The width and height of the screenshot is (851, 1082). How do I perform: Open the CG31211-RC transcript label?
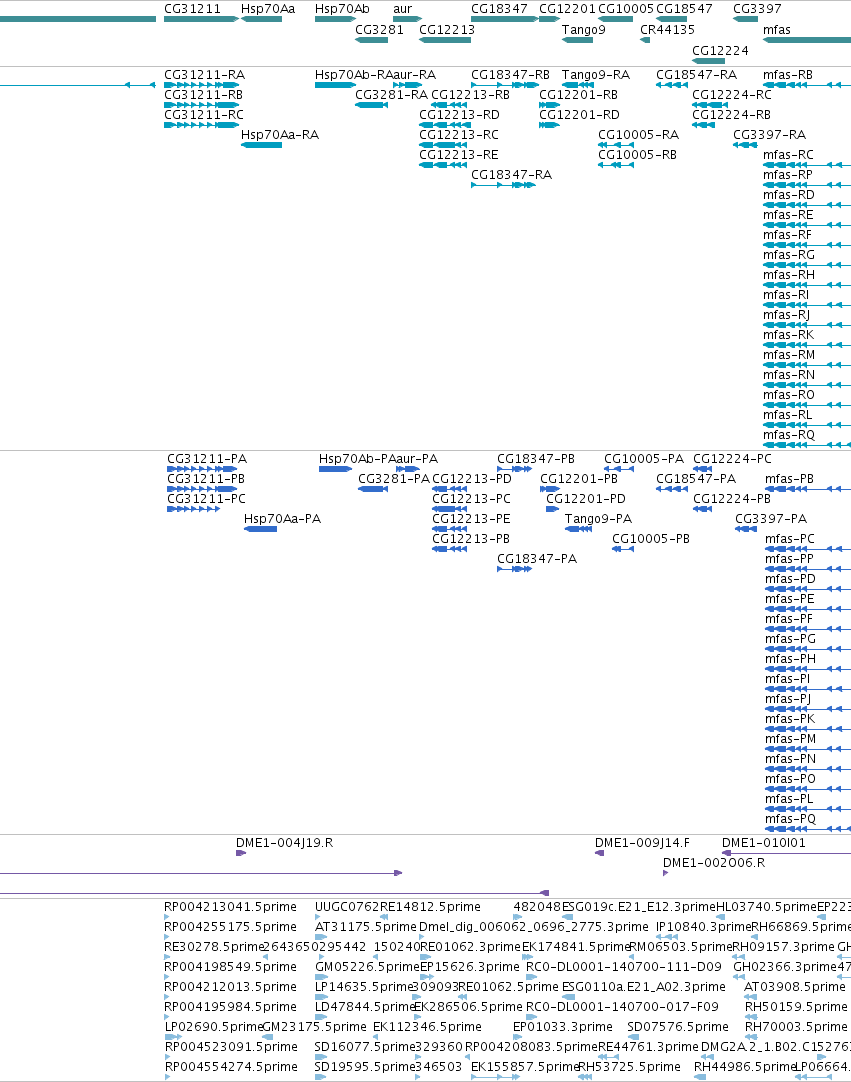(x=204, y=115)
